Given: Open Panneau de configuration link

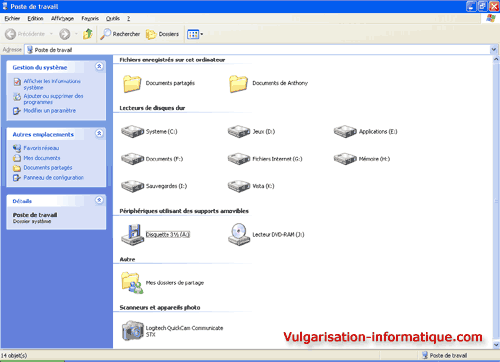Looking at the screenshot, I should 53,178.
